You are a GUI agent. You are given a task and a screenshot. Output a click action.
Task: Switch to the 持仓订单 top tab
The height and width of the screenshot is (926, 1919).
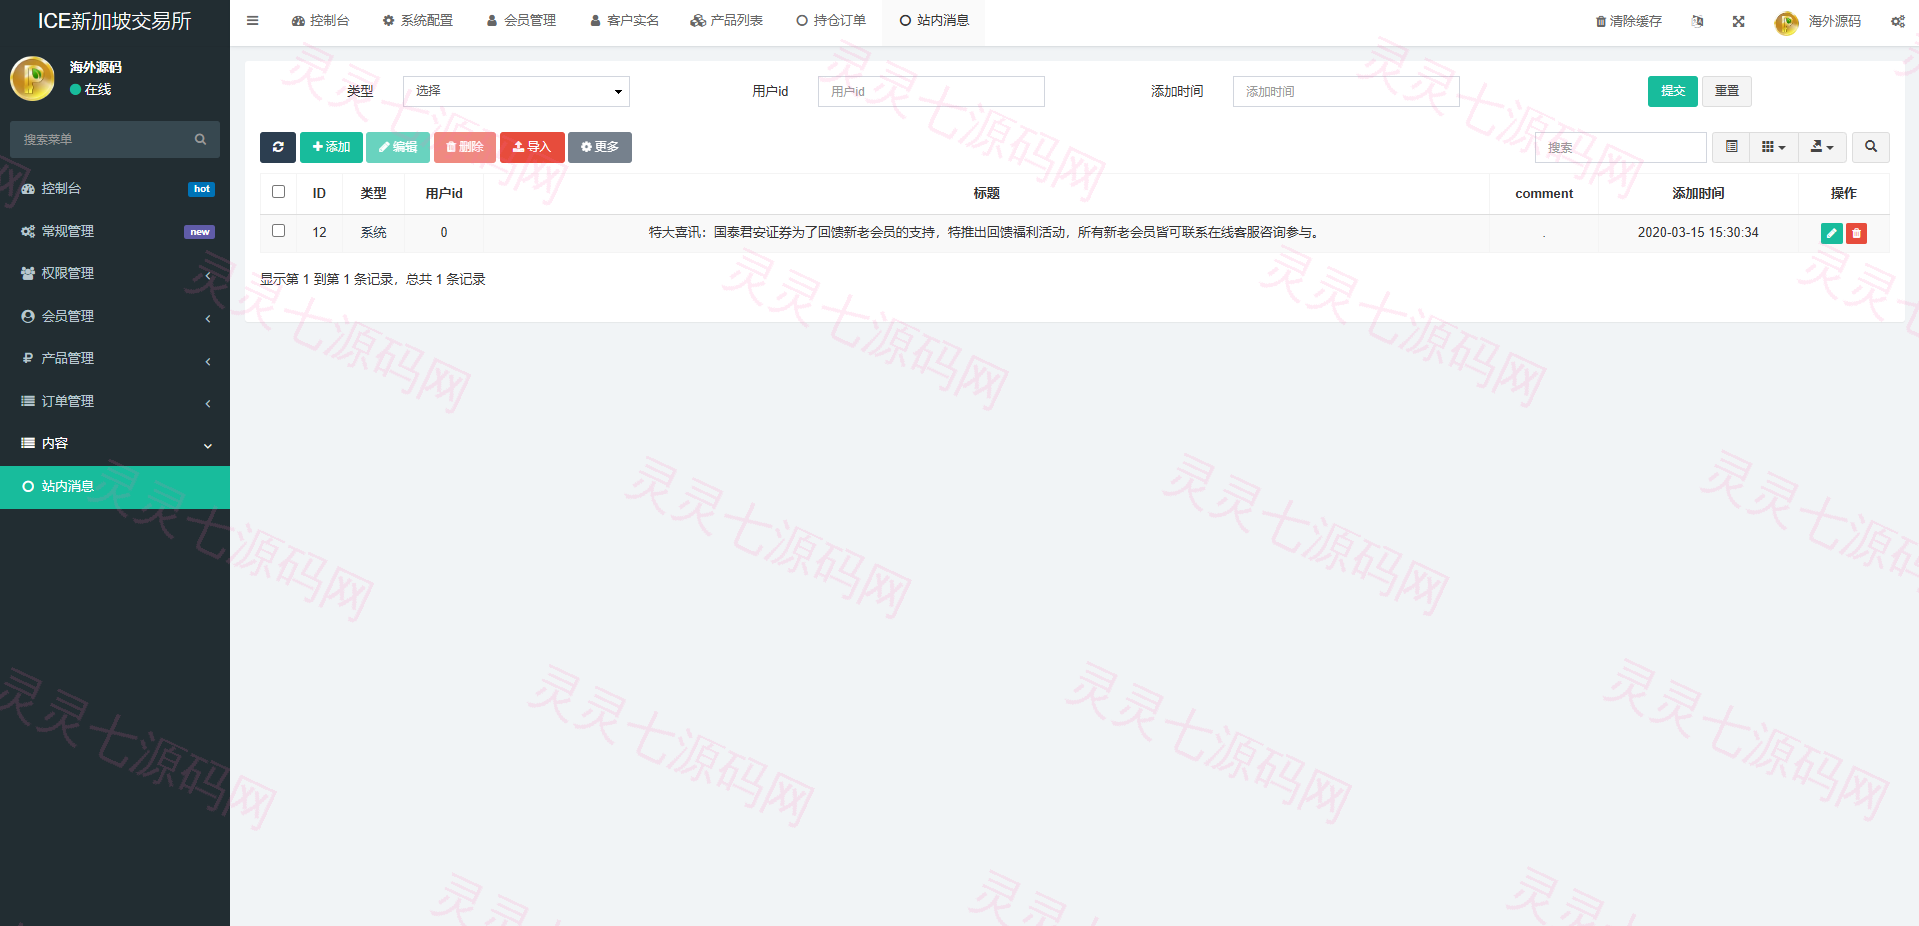[x=831, y=20]
